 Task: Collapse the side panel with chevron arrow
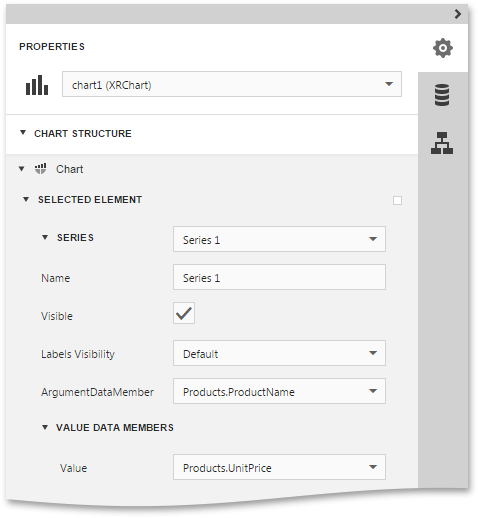(458, 14)
